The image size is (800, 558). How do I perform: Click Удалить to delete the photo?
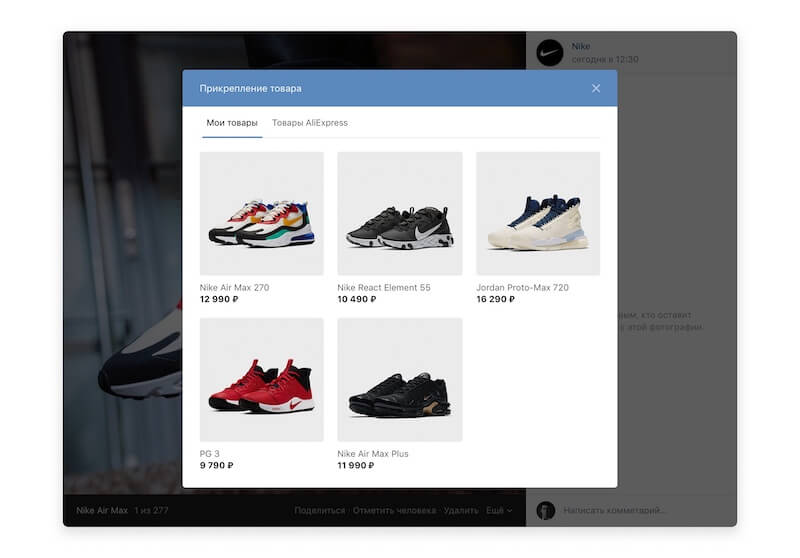461,511
